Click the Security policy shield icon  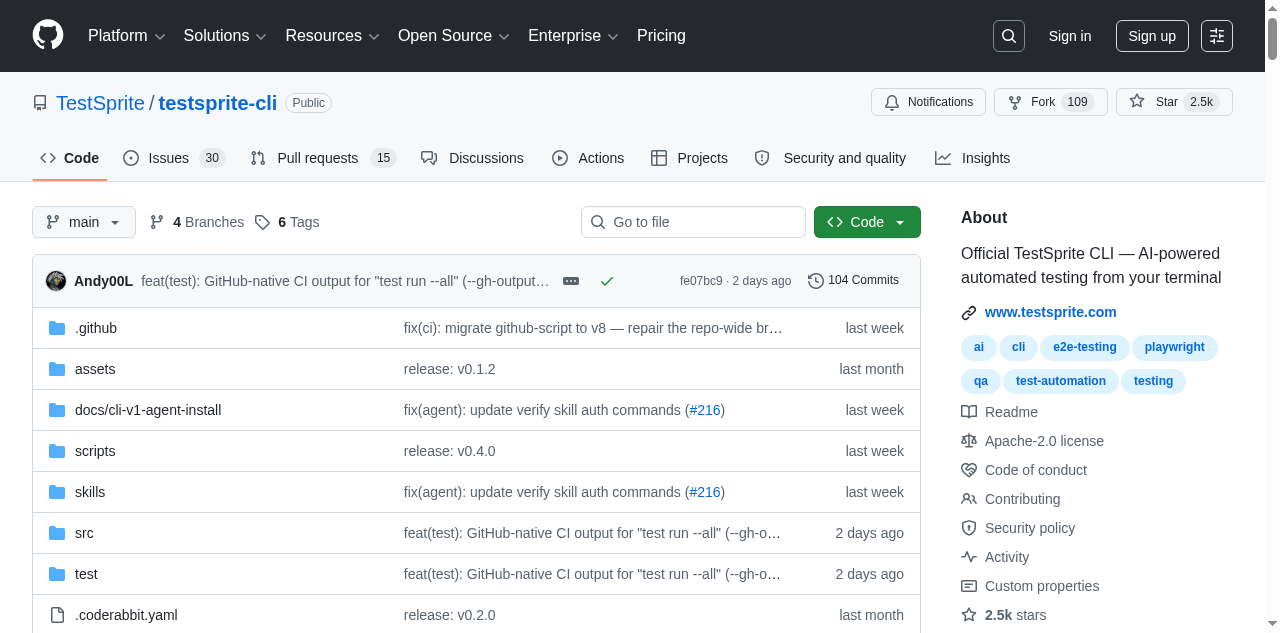click(x=969, y=528)
